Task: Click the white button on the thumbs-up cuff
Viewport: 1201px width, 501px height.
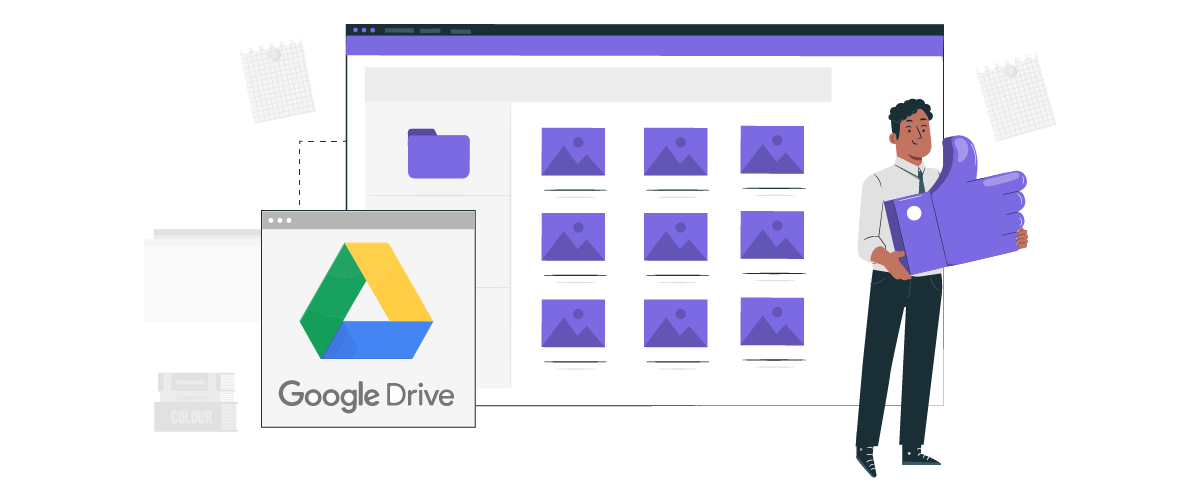Action: click(x=913, y=214)
